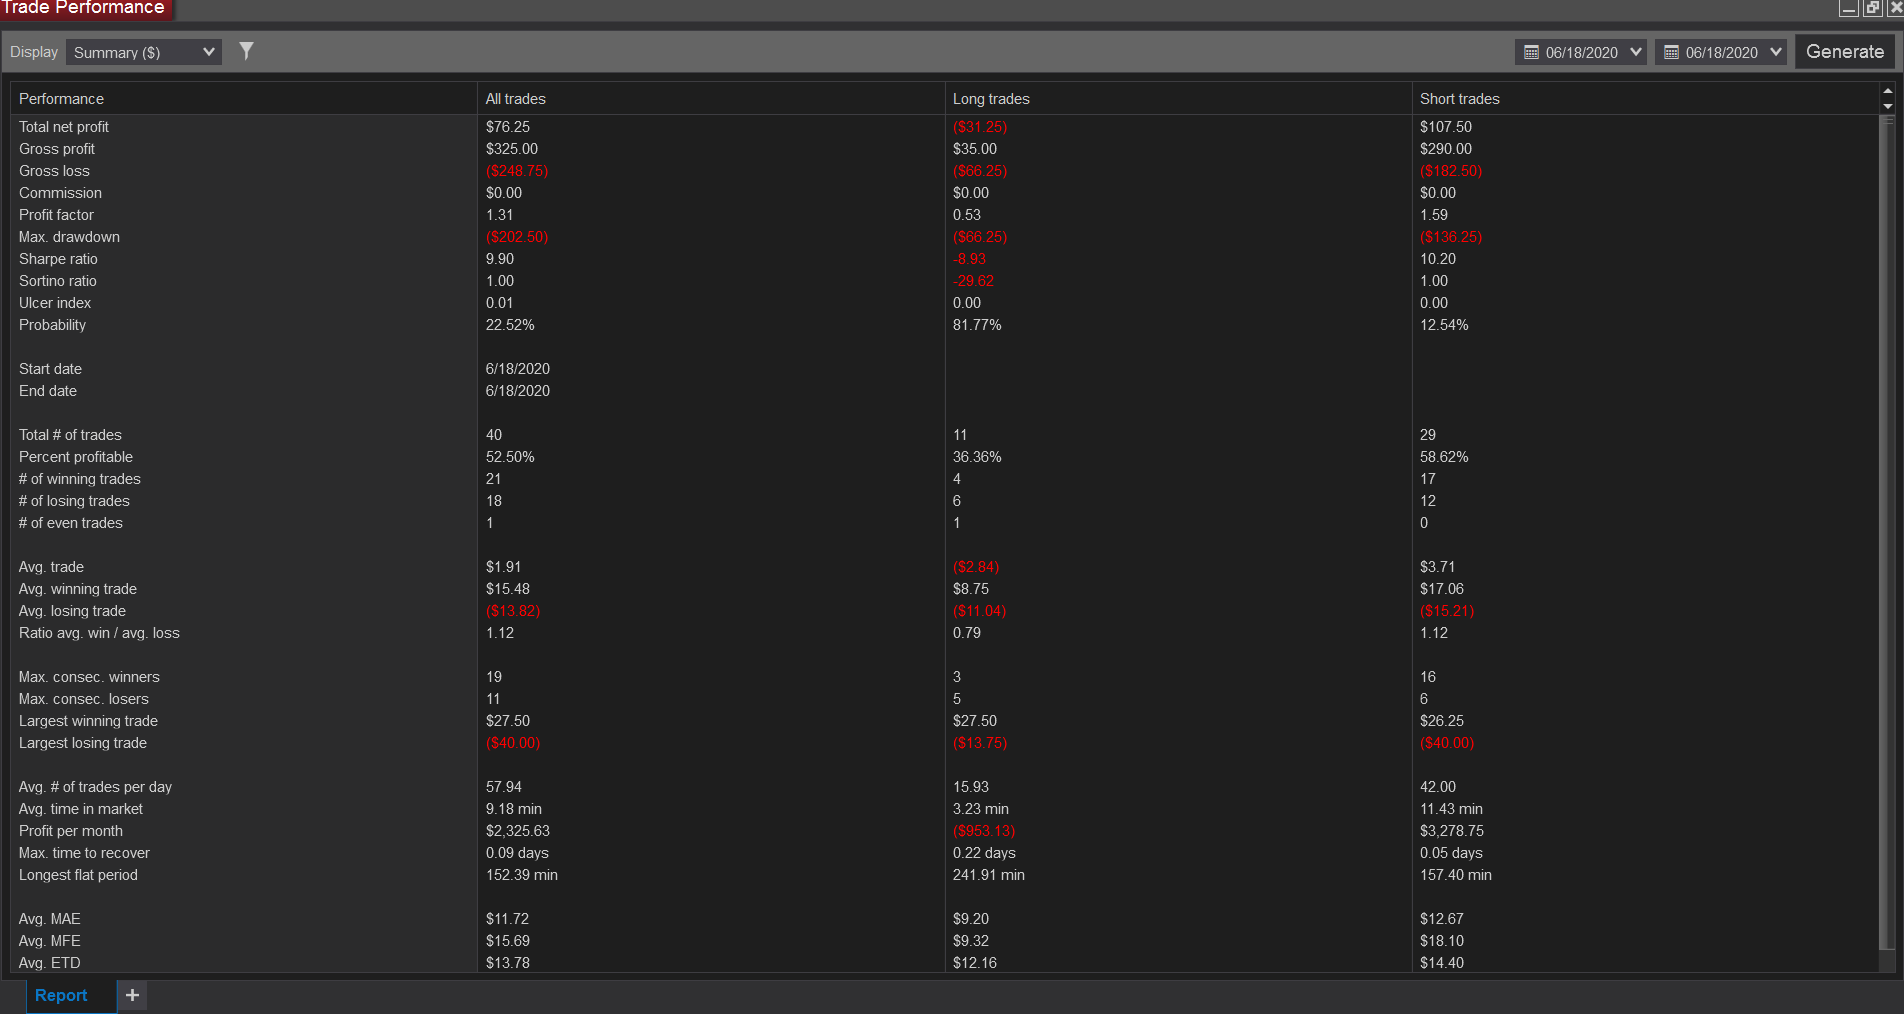Click the 81.77% long trades probability

click(977, 325)
